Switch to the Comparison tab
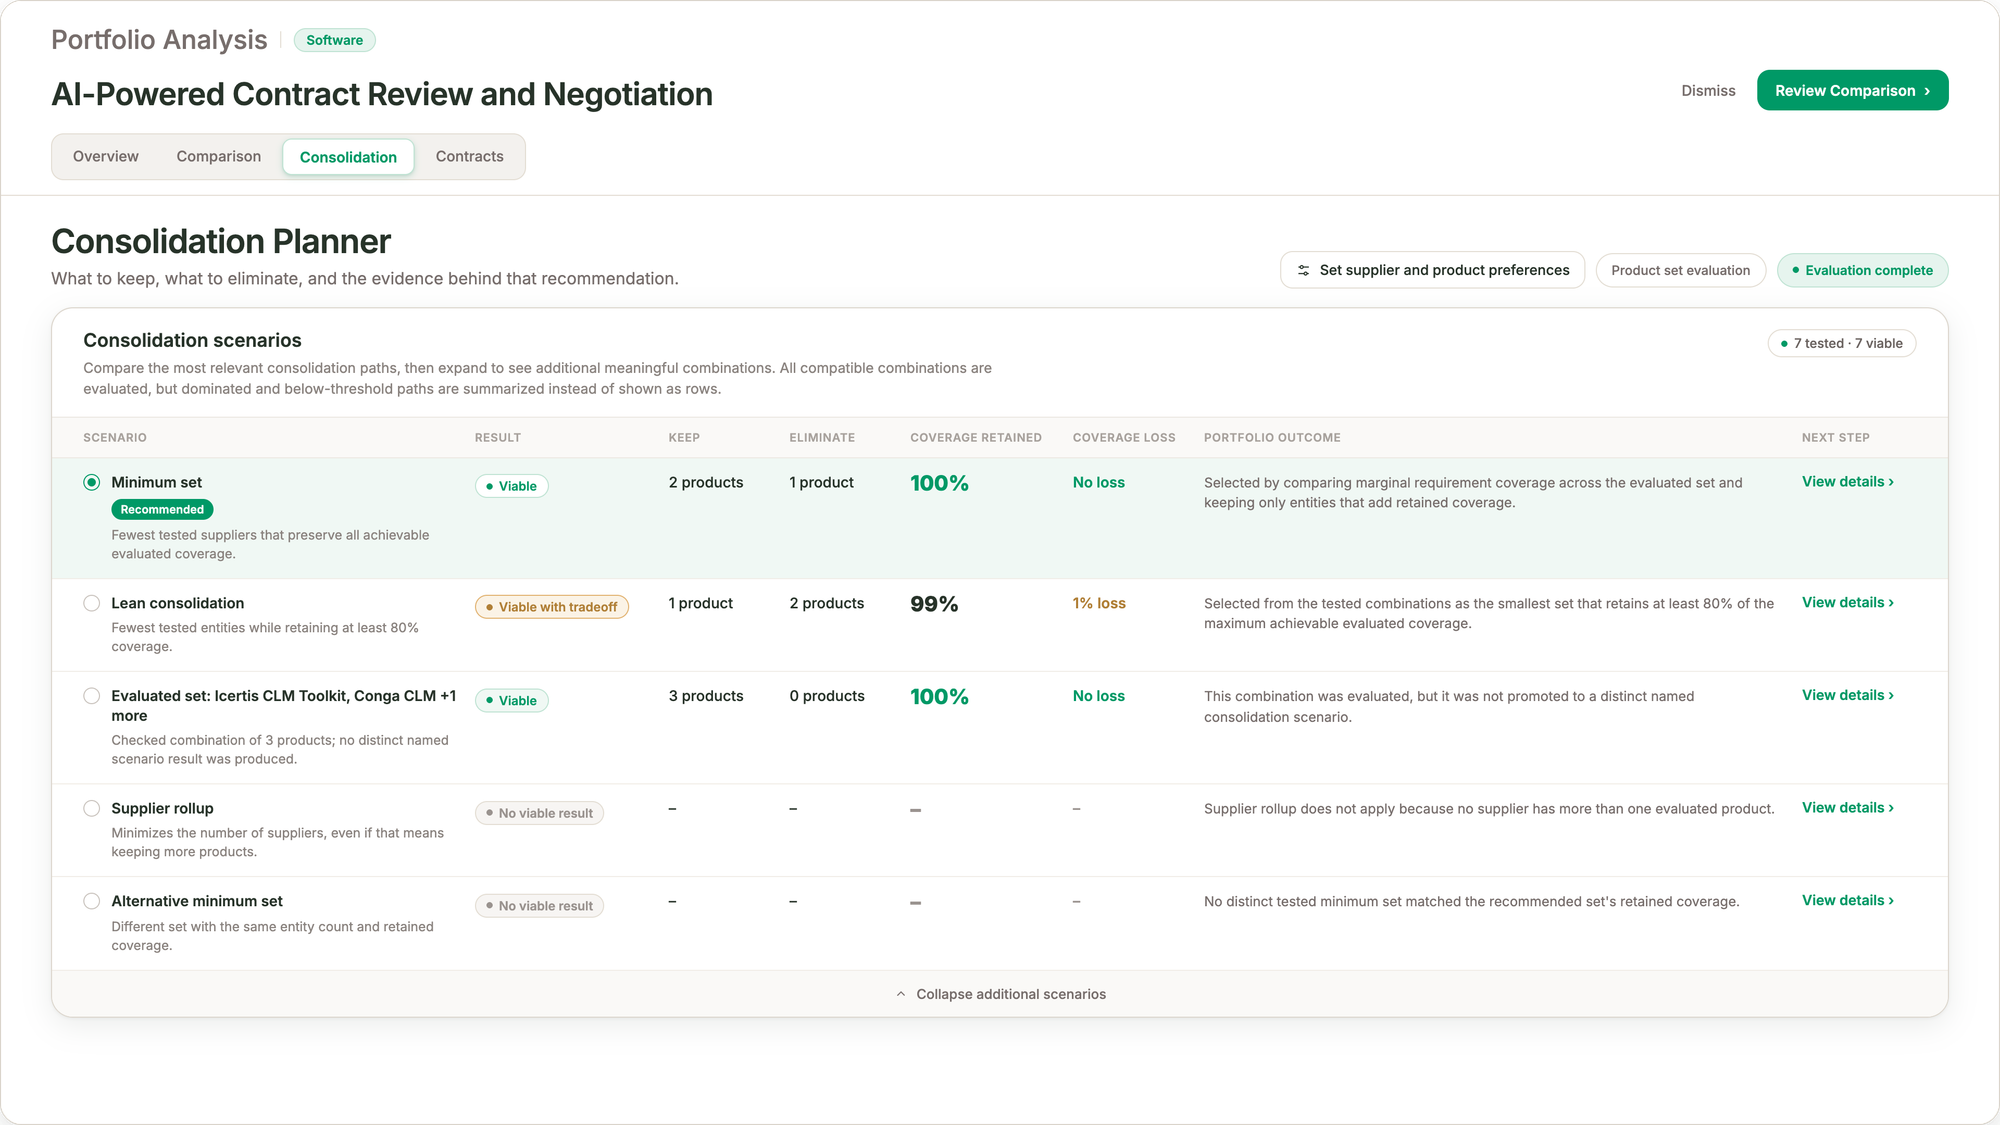Screen dimensions: 2000x1125 tap(218, 156)
